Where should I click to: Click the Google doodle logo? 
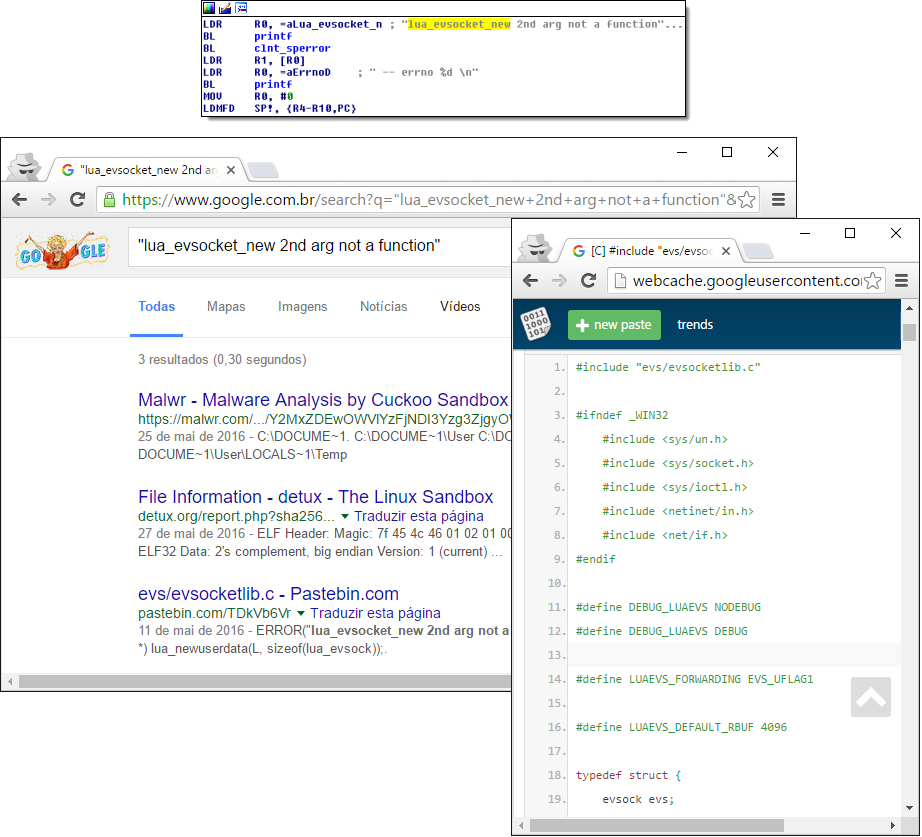tap(63, 250)
